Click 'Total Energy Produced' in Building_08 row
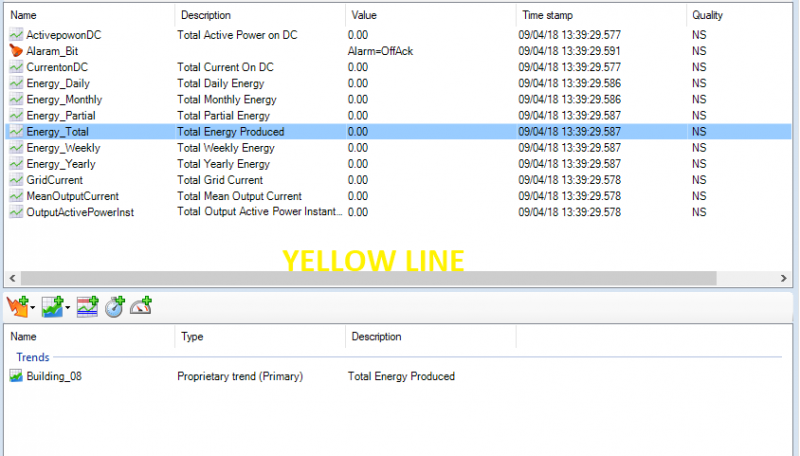Screen dimensions: 800x456 tap(401, 376)
